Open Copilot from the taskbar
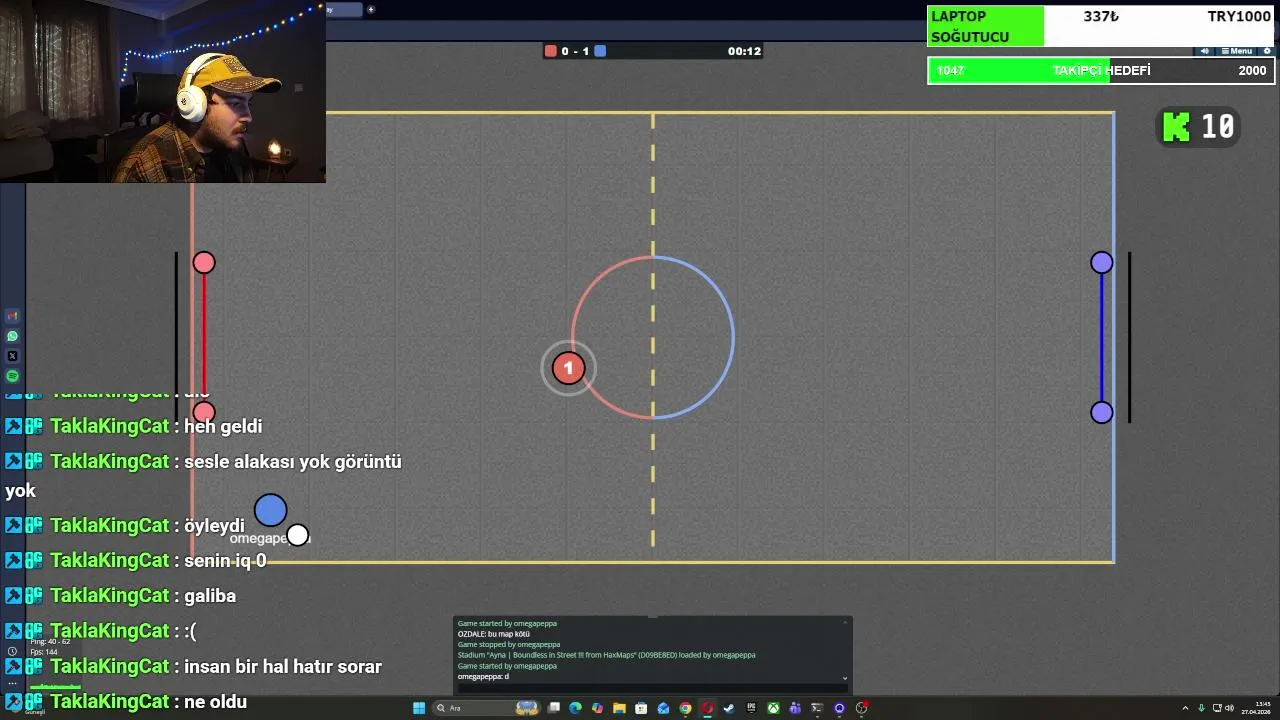The width and height of the screenshot is (1280, 720). click(598, 708)
